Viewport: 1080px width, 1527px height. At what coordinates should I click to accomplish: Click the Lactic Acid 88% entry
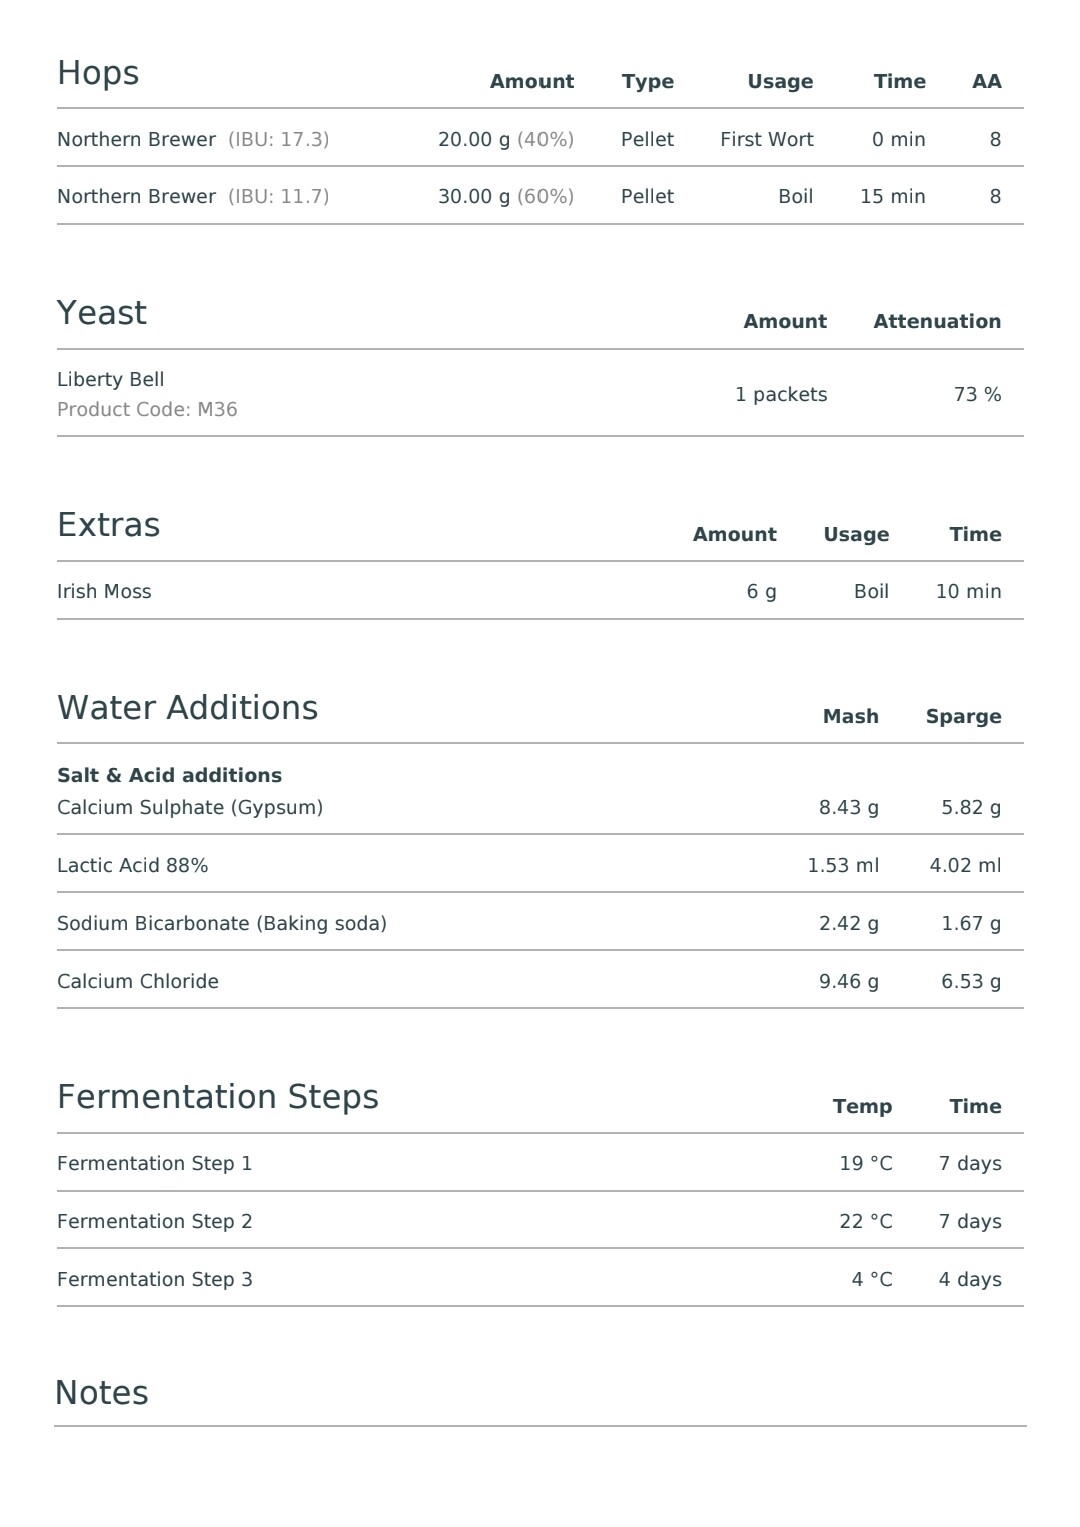[133, 866]
